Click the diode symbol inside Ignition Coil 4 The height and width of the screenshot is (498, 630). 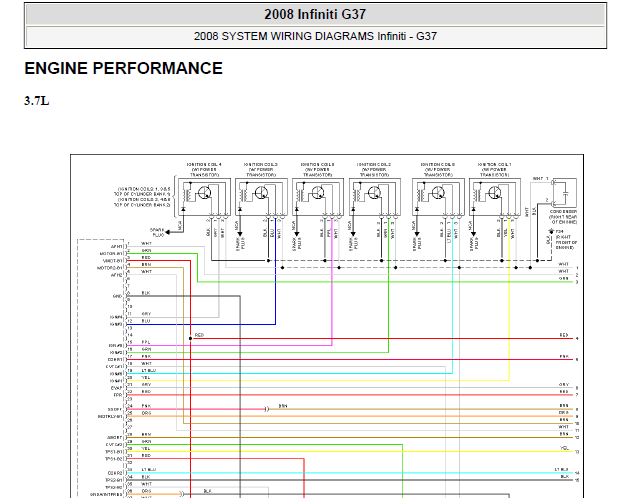click(x=184, y=209)
